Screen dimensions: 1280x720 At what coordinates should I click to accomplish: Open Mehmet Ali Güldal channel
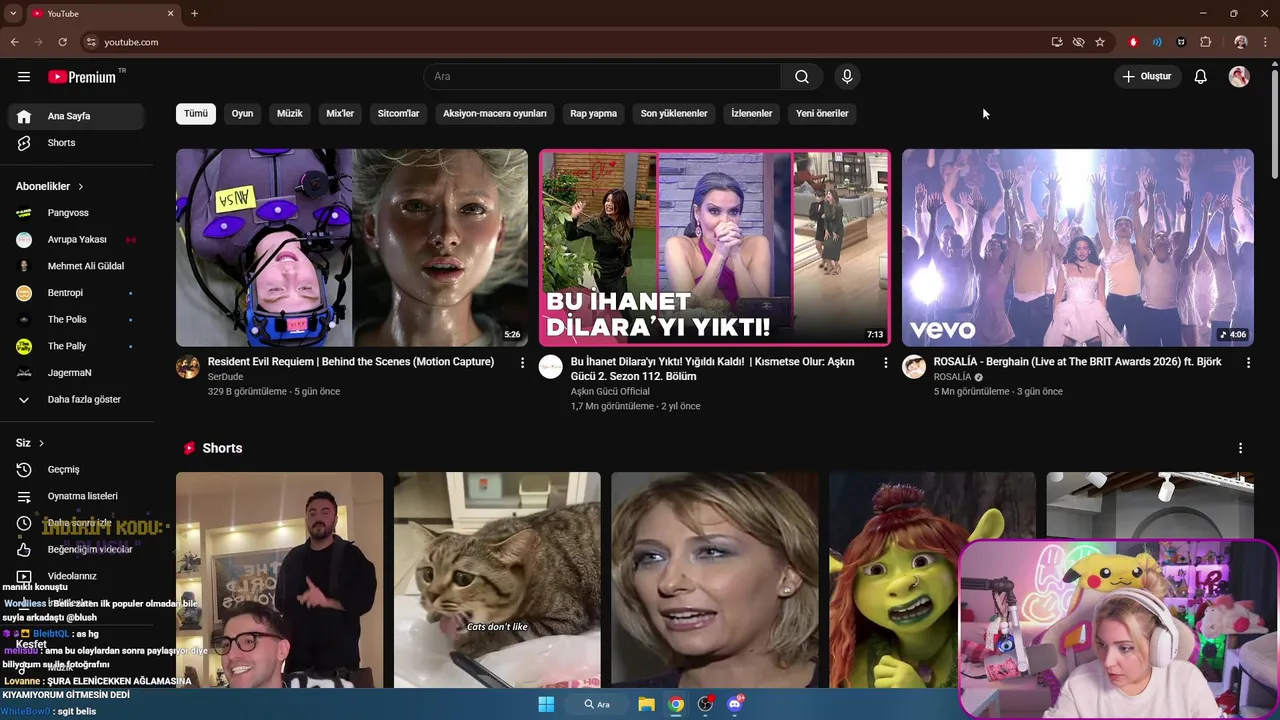(76, 266)
